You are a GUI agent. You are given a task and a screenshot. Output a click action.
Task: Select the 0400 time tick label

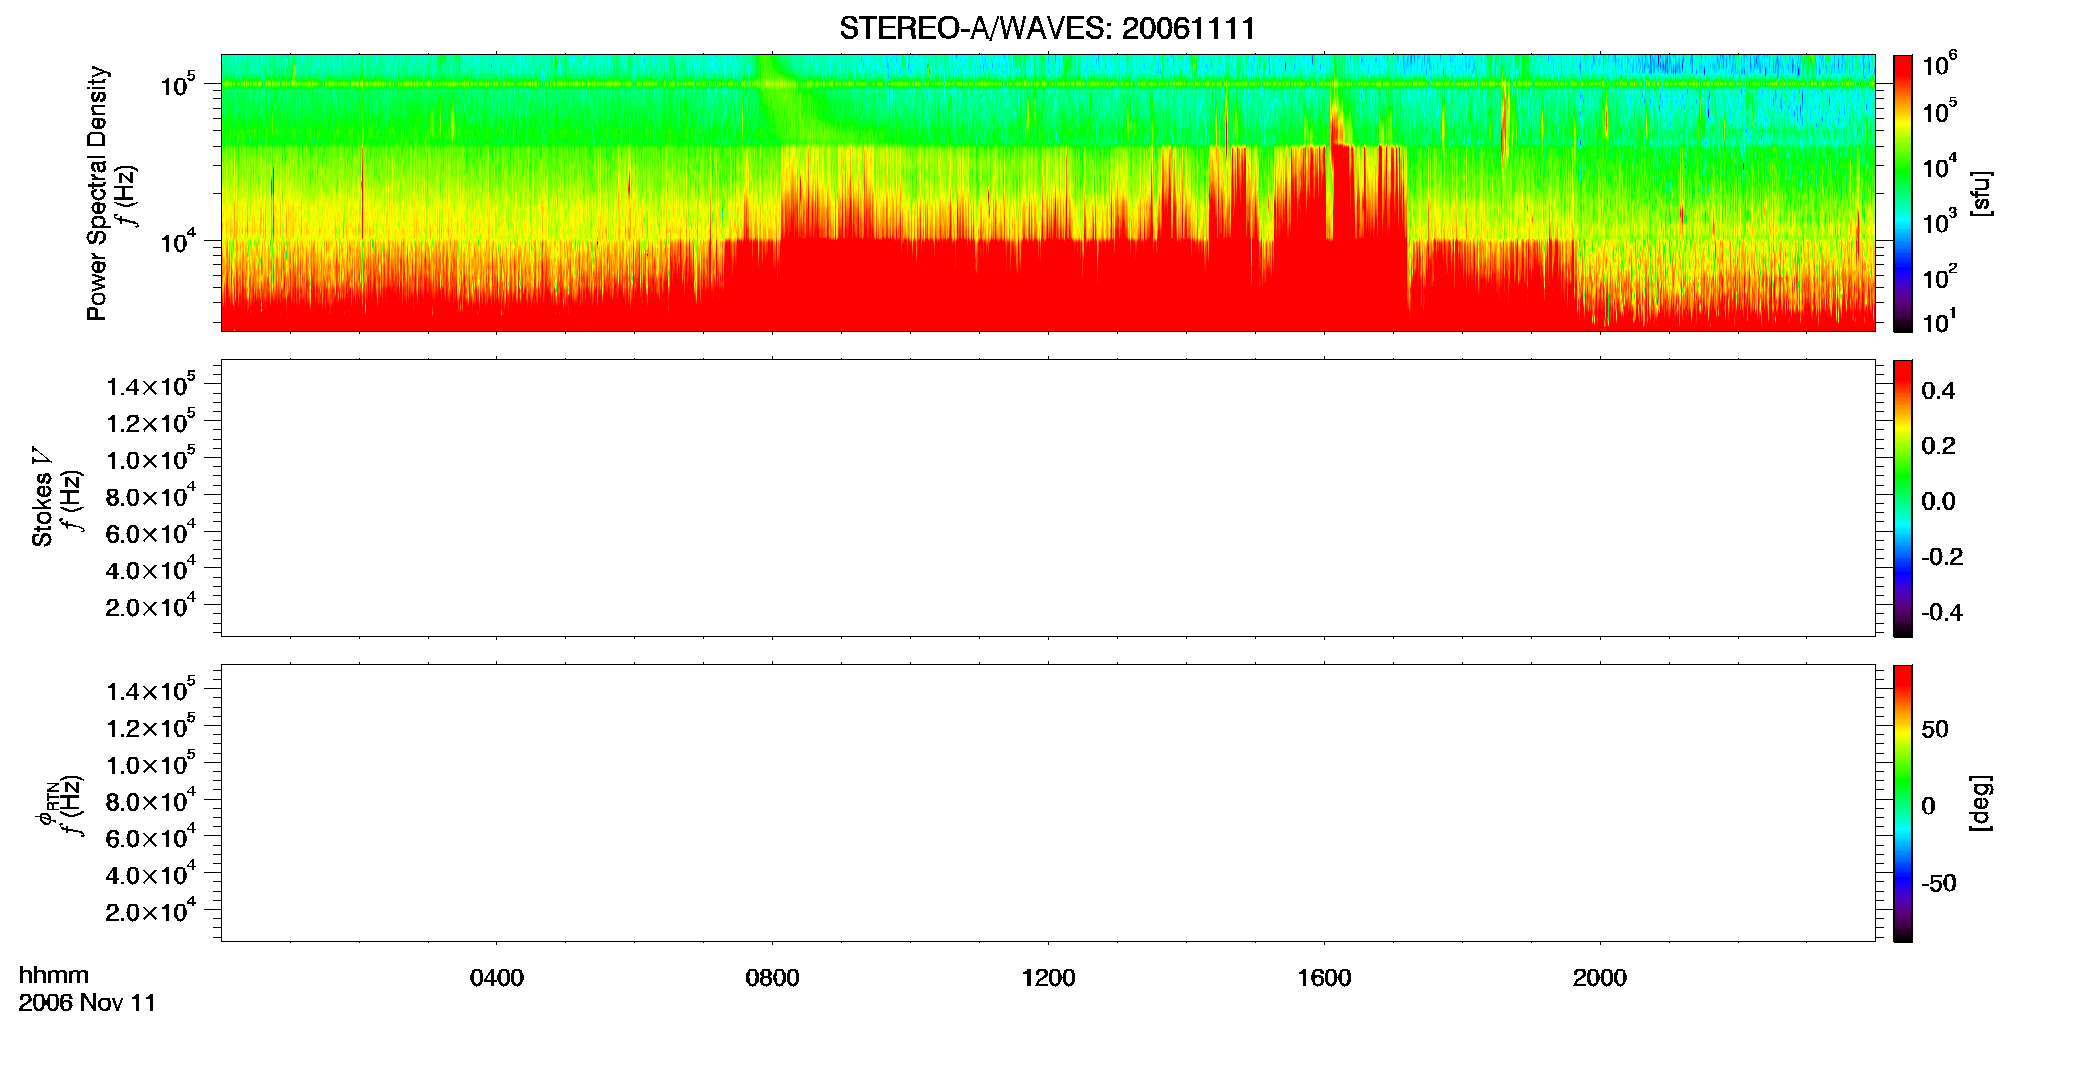pyautogui.click(x=497, y=977)
